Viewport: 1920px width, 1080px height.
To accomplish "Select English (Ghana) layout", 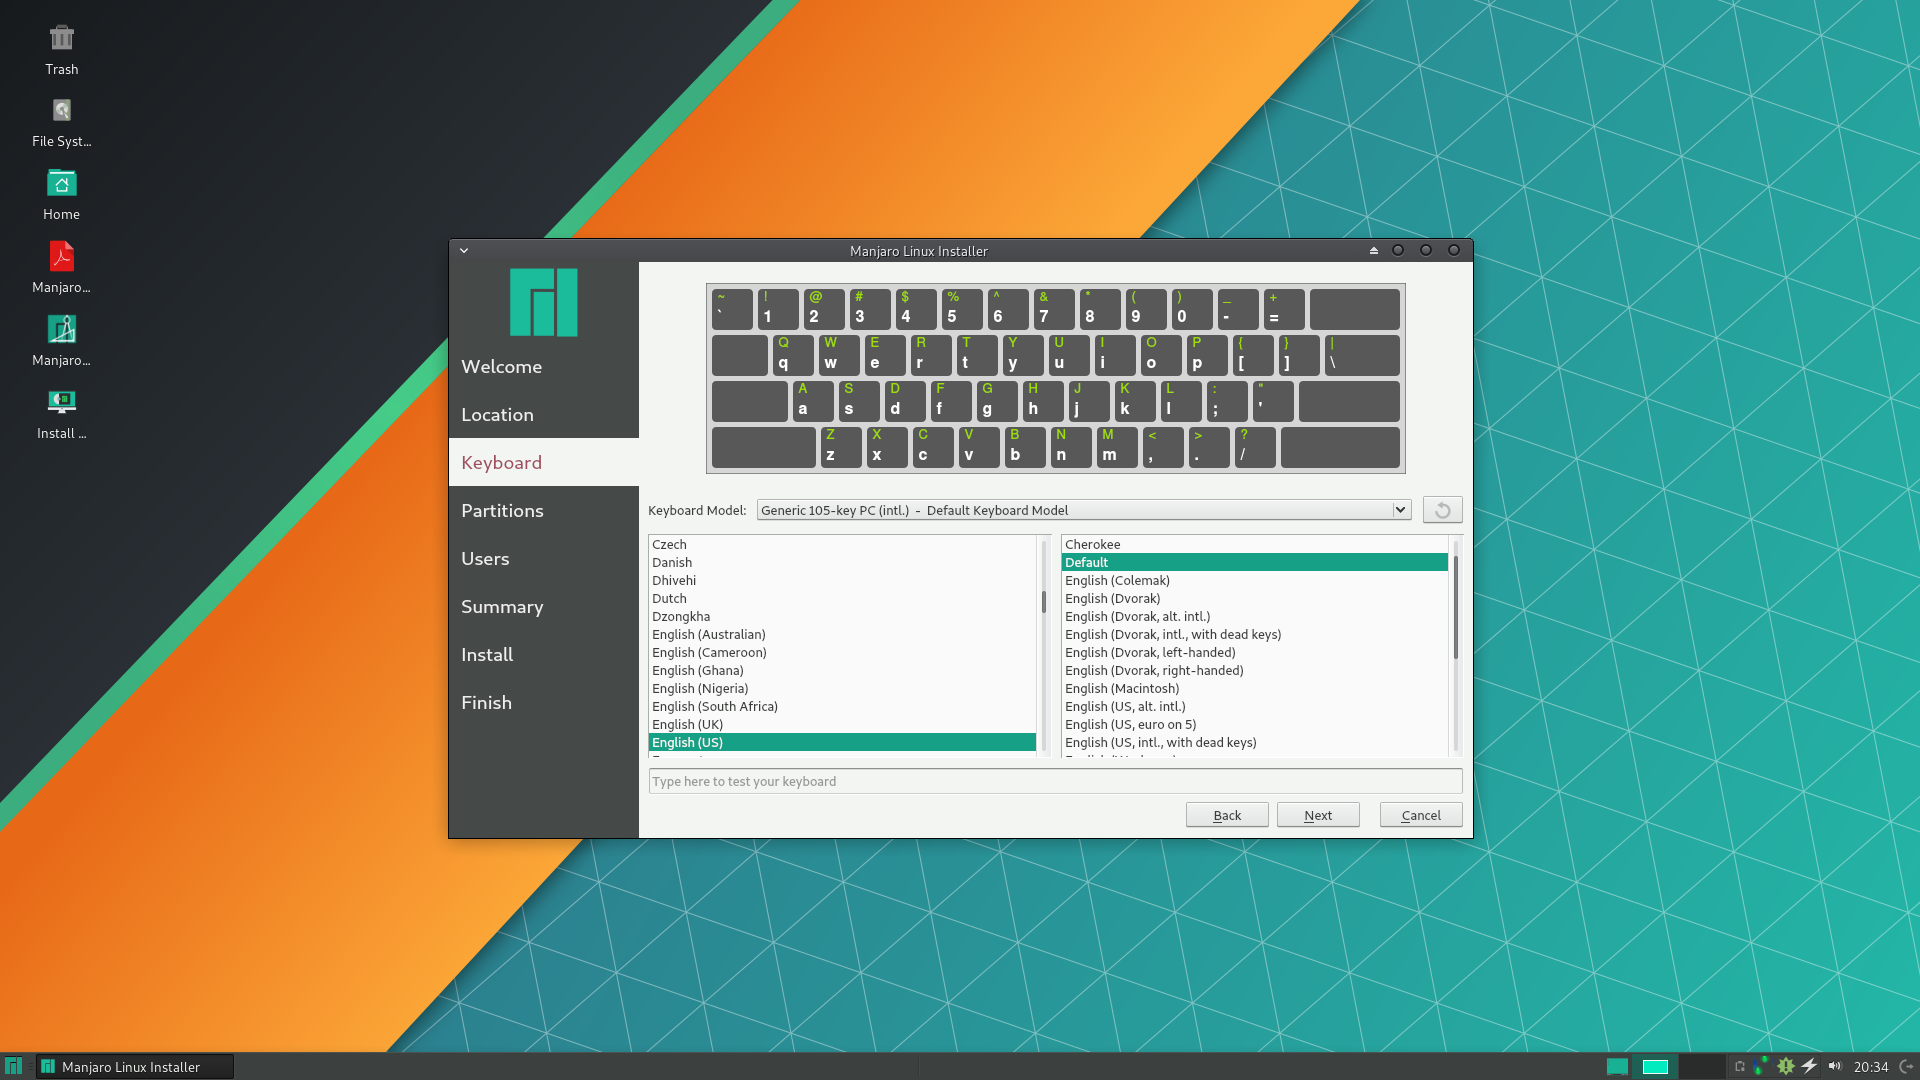I will (x=842, y=670).
